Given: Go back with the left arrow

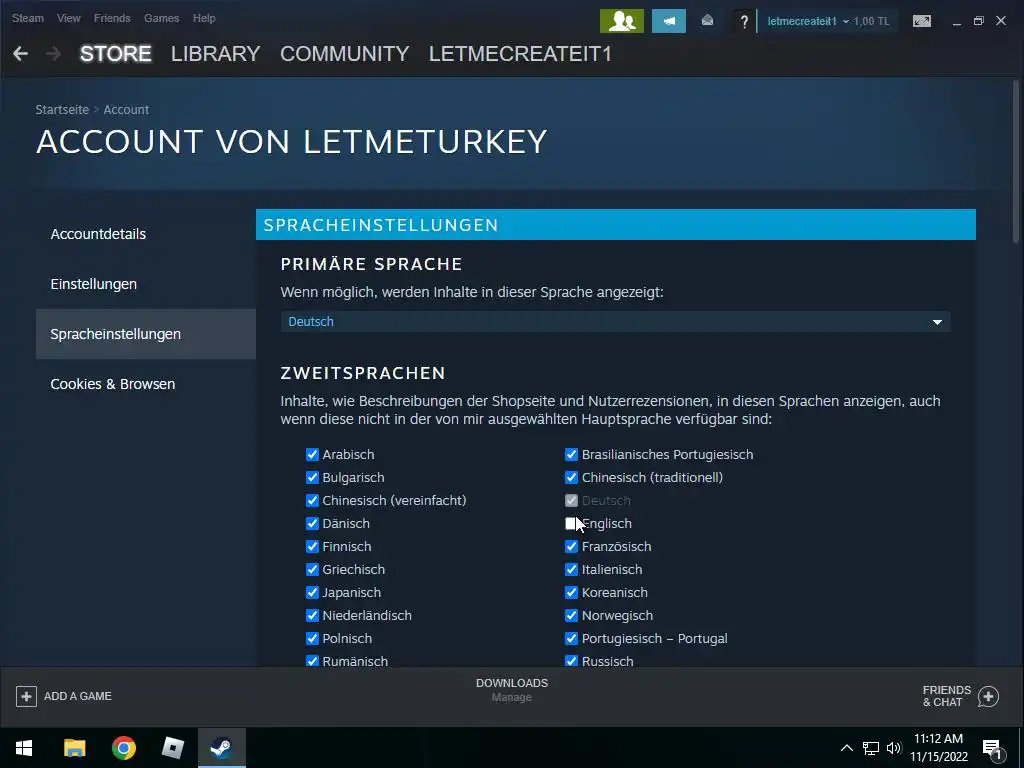Looking at the screenshot, I should tap(20, 54).
